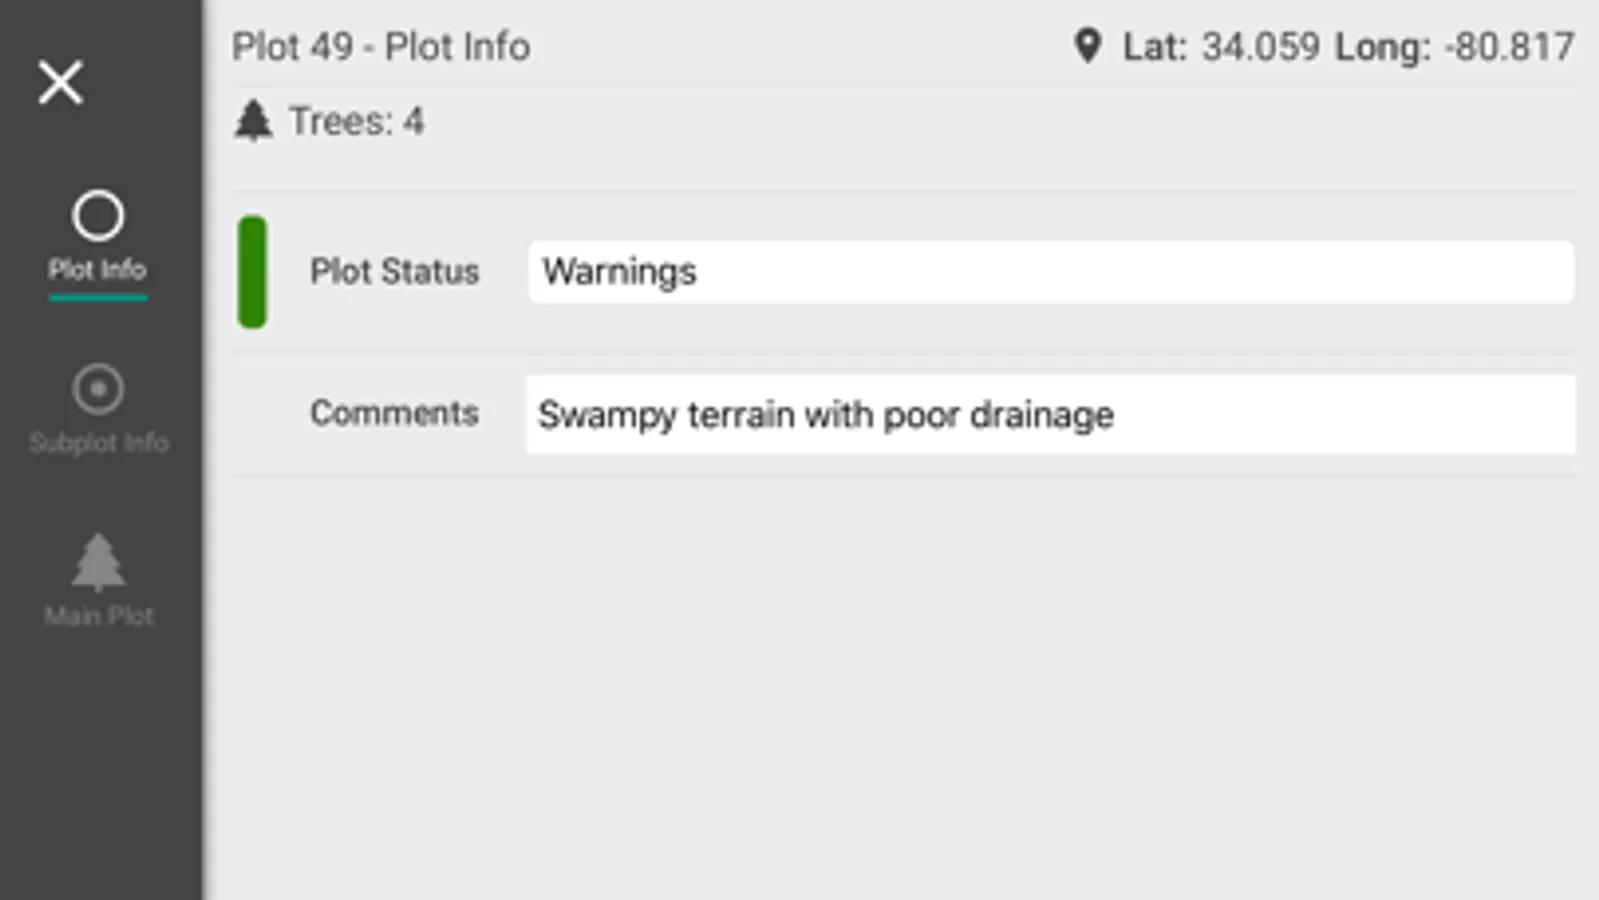Viewport: 1599px width, 900px height.
Task: Click the Lat: 34.059 coordinate
Action: pyautogui.click(x=1221, y=47)
